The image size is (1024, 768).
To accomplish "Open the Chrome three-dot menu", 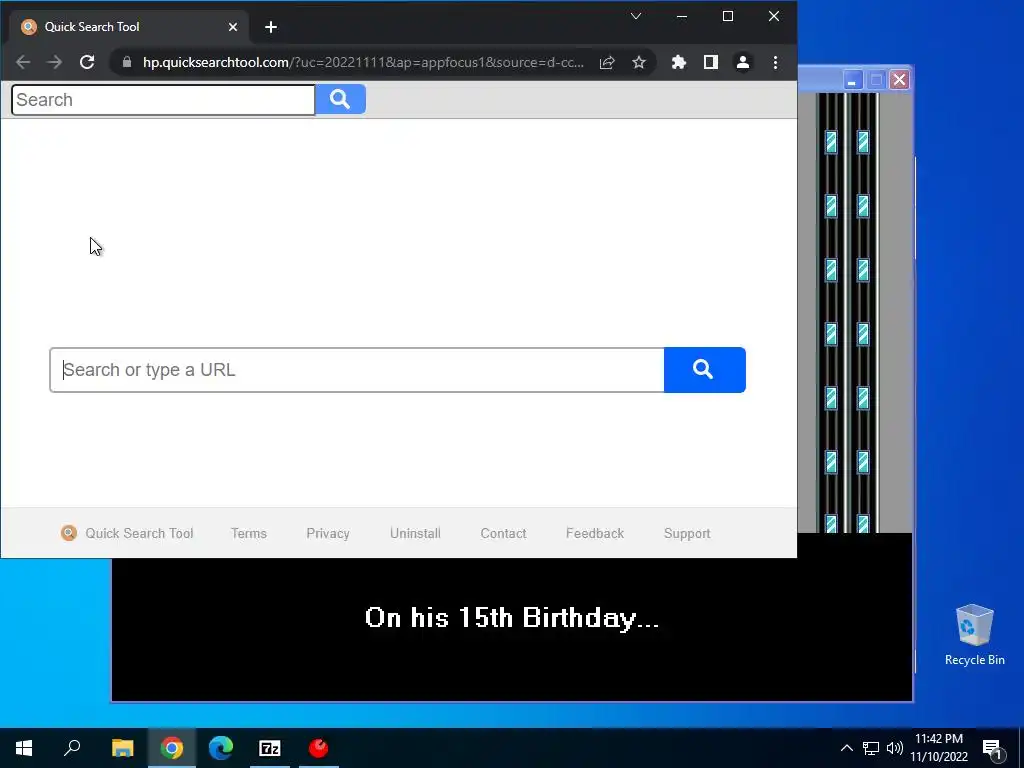I will (775, 62).
